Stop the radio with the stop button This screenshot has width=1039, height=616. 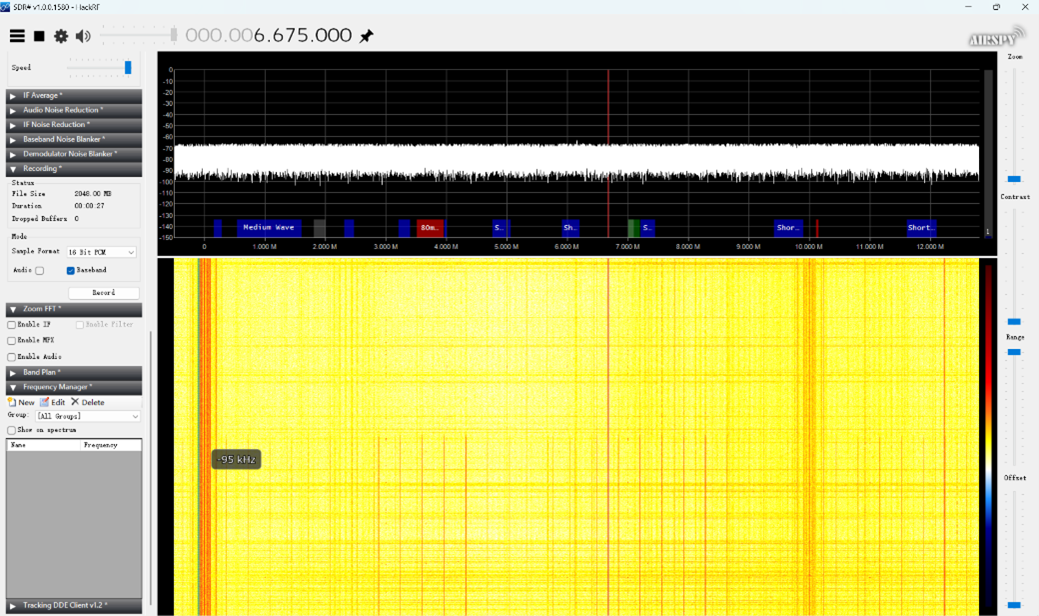tap(39, 36)
